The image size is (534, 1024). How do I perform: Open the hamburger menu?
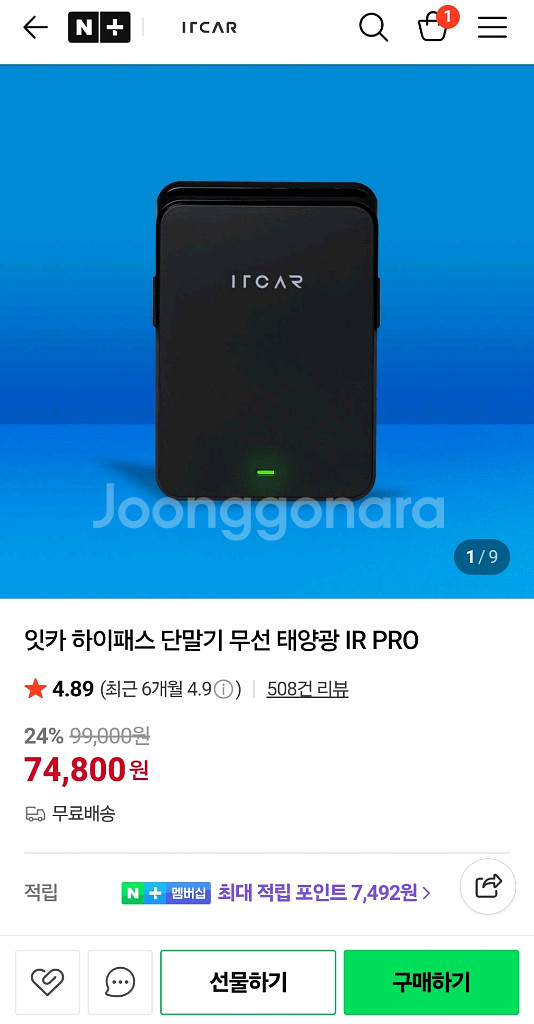point(492,27)
